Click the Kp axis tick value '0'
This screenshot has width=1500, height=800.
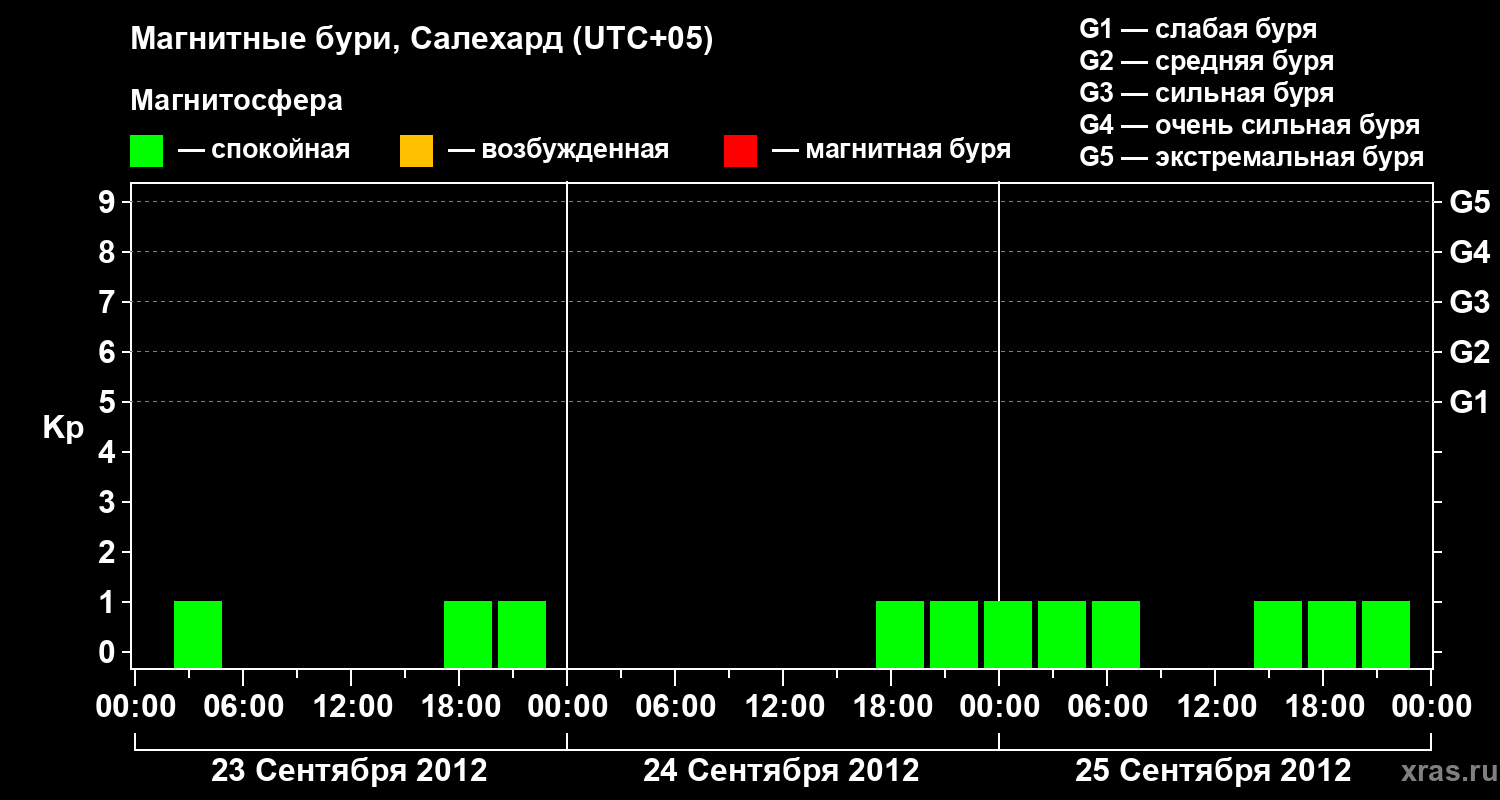tap(109, 652)
